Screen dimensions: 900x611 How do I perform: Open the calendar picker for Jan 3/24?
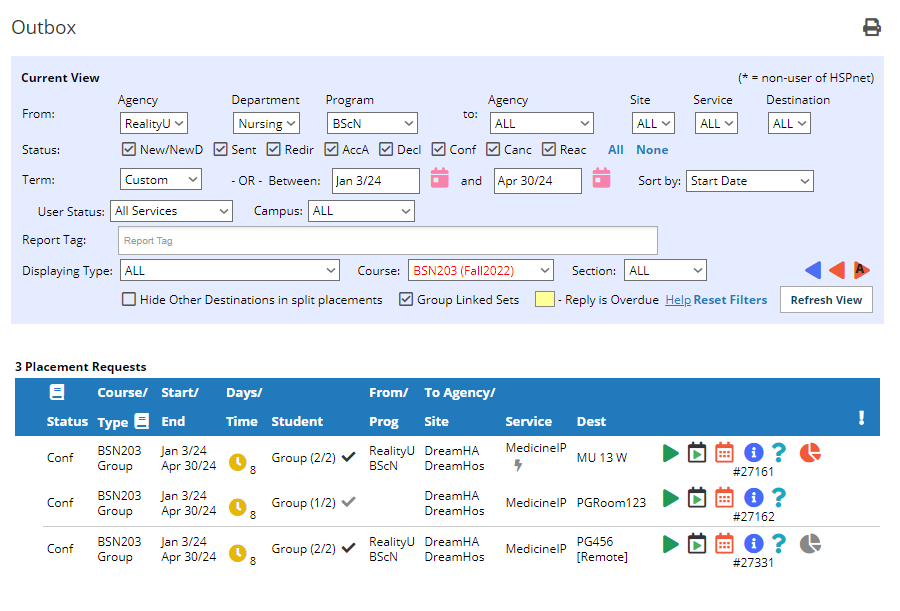440,178
